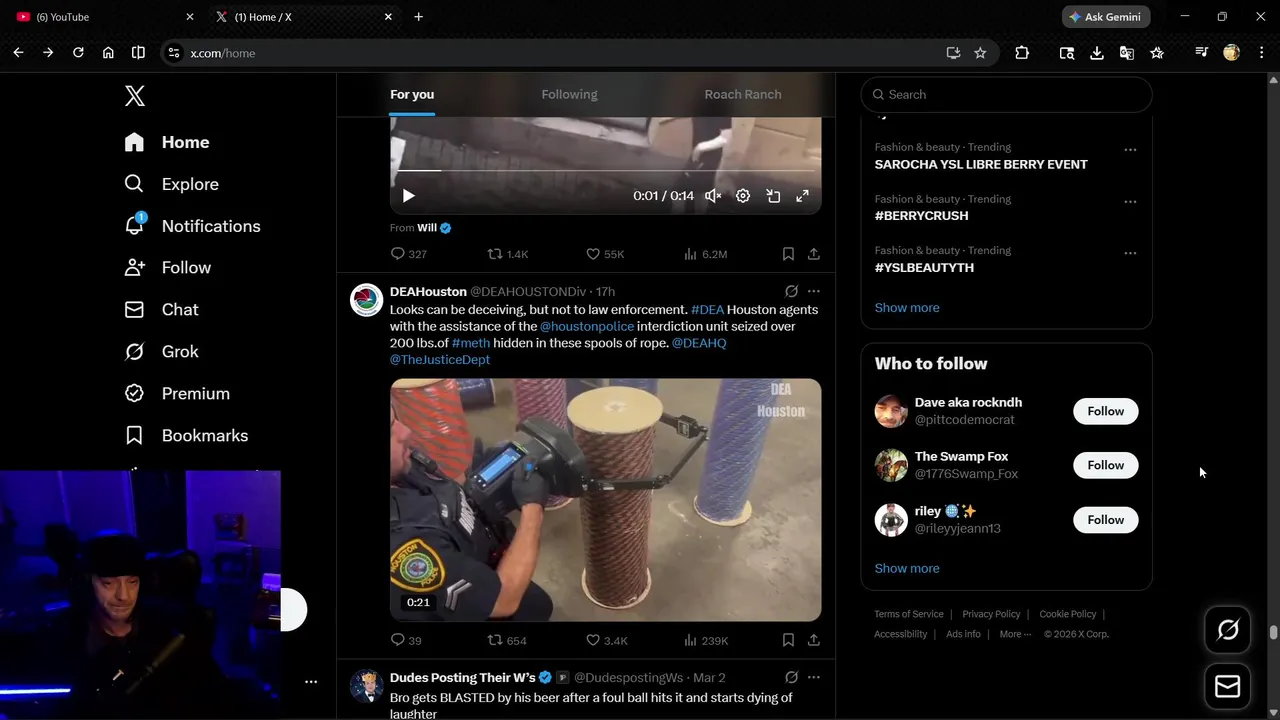1280x720 pixels.
Task: Bookmark the post from Will
Action: point(788,254)
